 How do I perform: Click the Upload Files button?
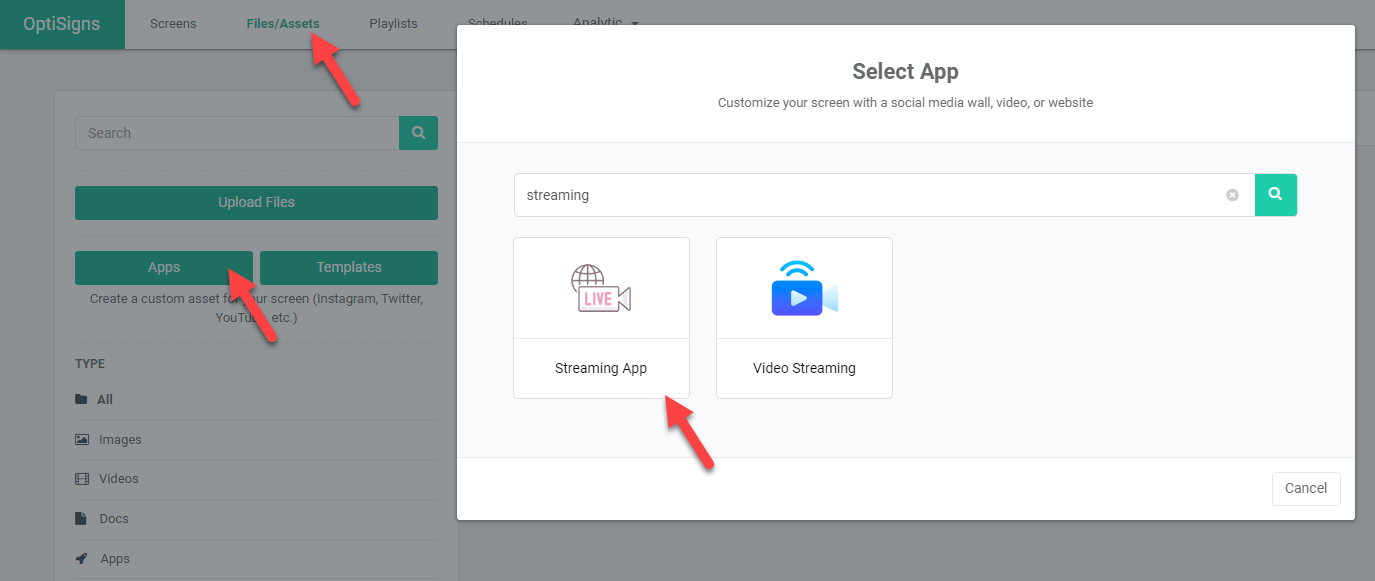tap(256, 202)
